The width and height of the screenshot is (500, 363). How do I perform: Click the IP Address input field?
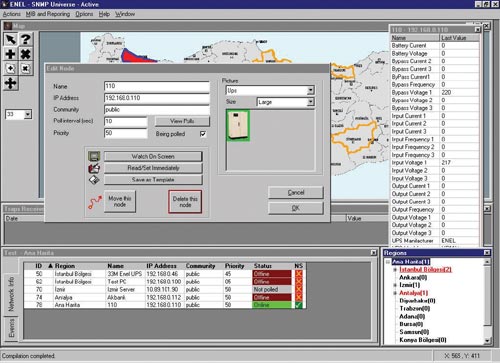(x=157, y=98)
